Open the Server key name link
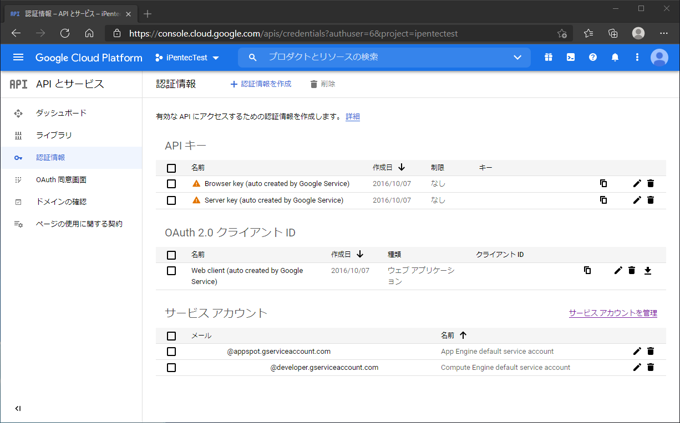680x423 pixels. pyautogui.click(x=274, y=200)
